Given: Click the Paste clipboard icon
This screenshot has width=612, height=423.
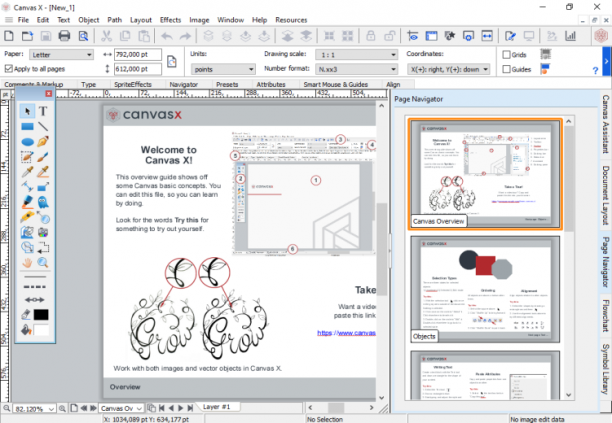Looking at the screenshot, I should pyautogui.click(x=144, y=36).
